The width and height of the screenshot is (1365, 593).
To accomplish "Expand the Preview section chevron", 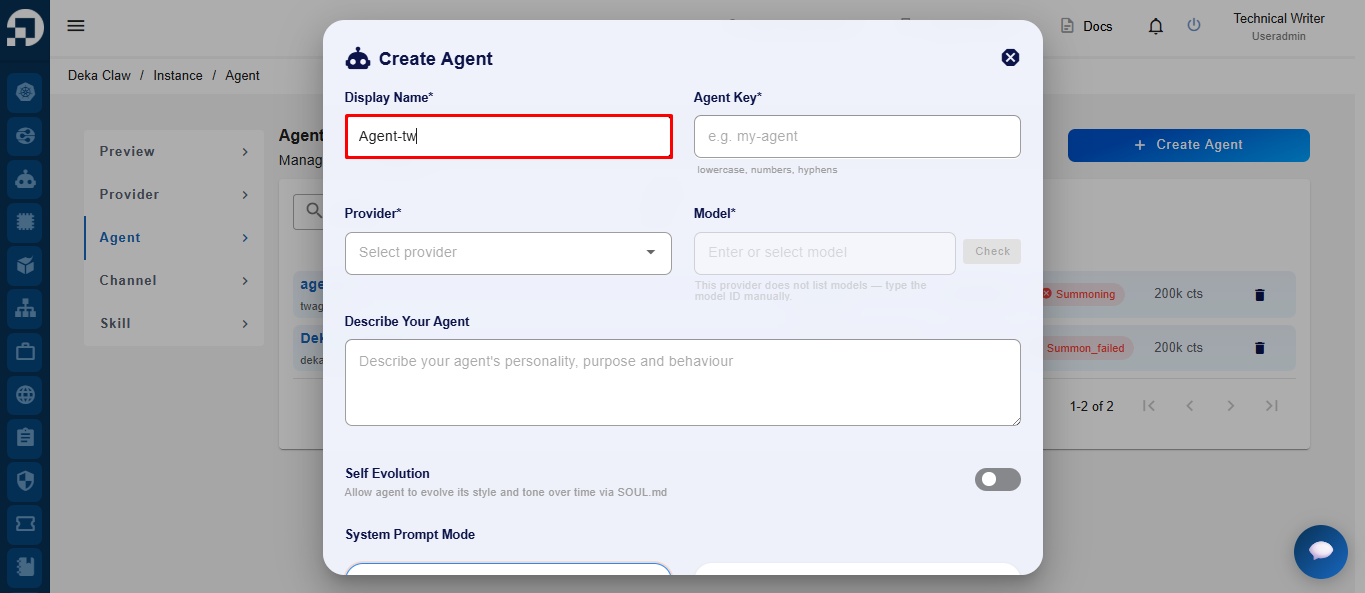I will coord(245,152).
